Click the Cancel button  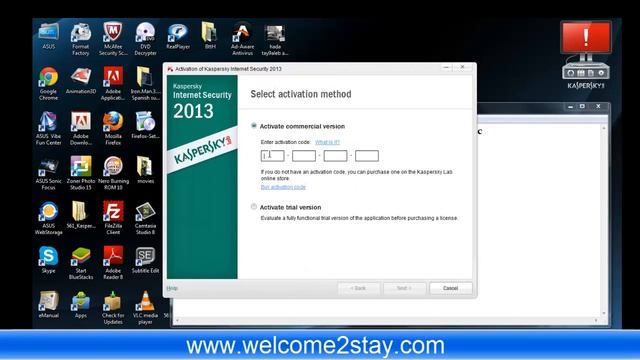click(450, 288)
